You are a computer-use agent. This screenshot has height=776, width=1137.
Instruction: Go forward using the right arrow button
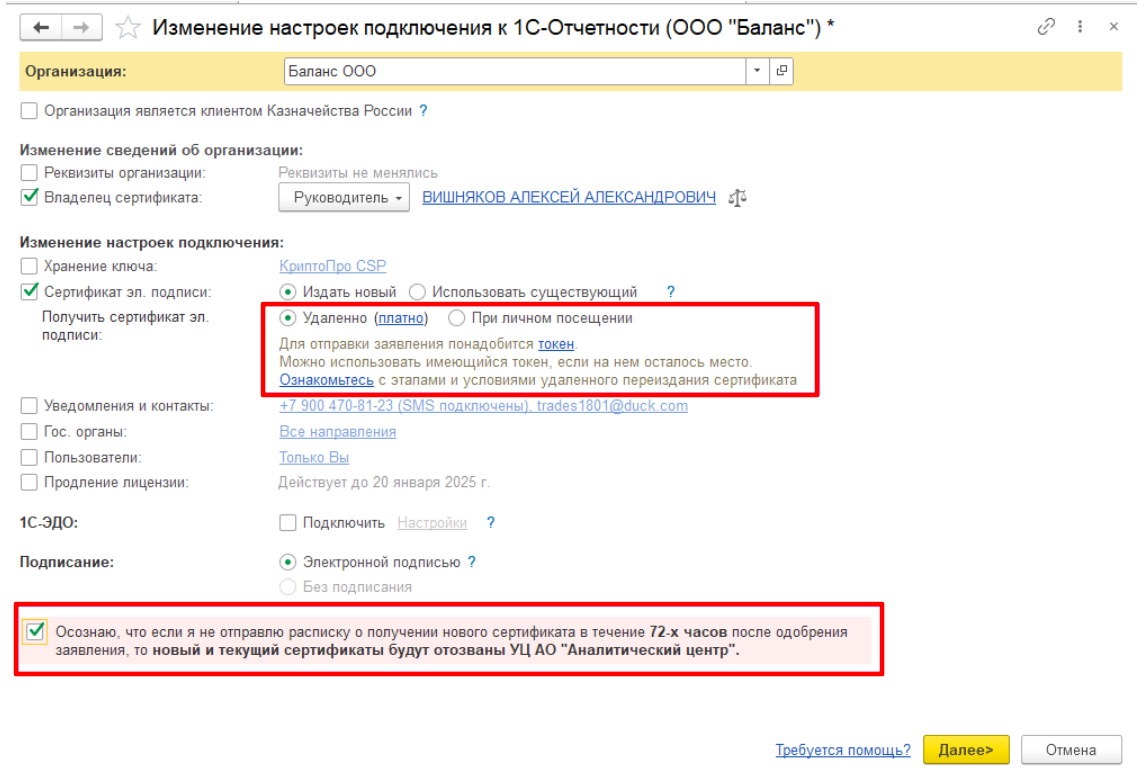coord(81,28)
